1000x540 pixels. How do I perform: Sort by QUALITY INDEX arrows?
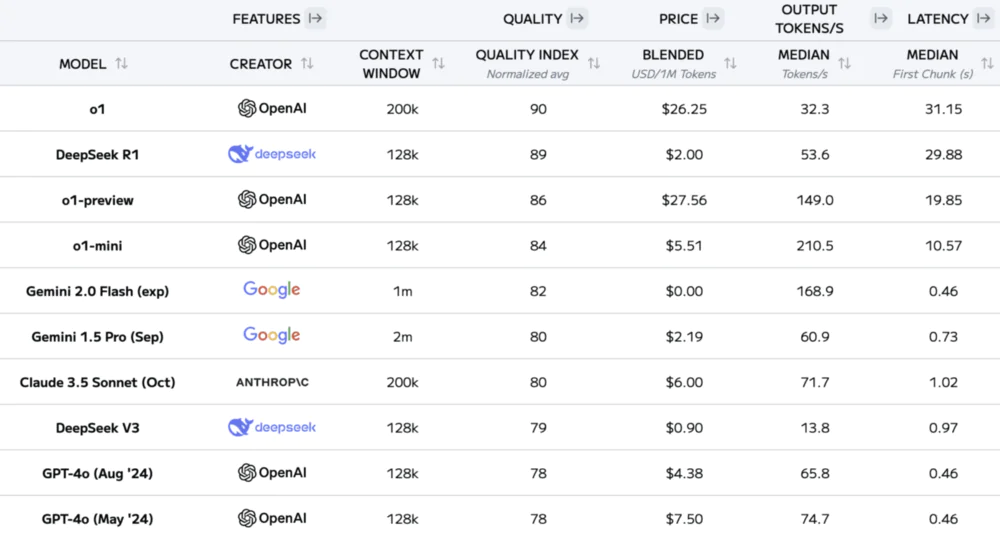594,63
